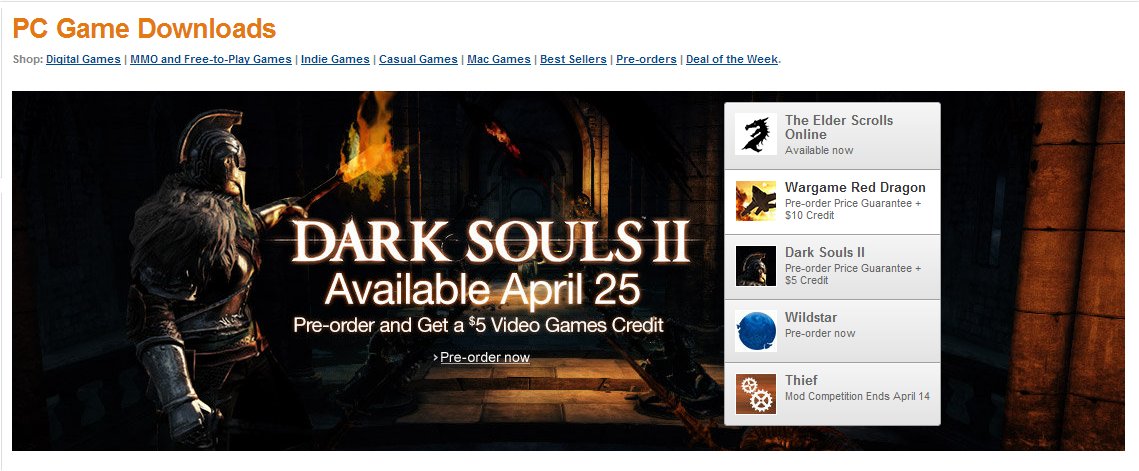Click Wildstar blue planet icon
This screenshot has height=471, width=1139.
point(755,331)
